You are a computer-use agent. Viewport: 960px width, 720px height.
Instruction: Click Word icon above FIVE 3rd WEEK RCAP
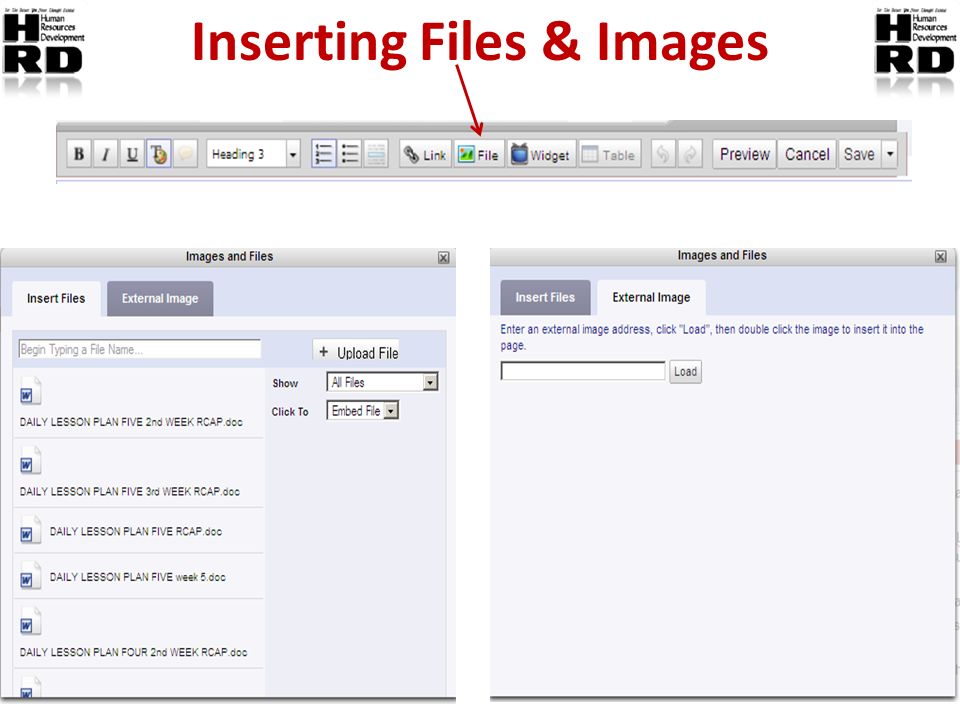30,460
